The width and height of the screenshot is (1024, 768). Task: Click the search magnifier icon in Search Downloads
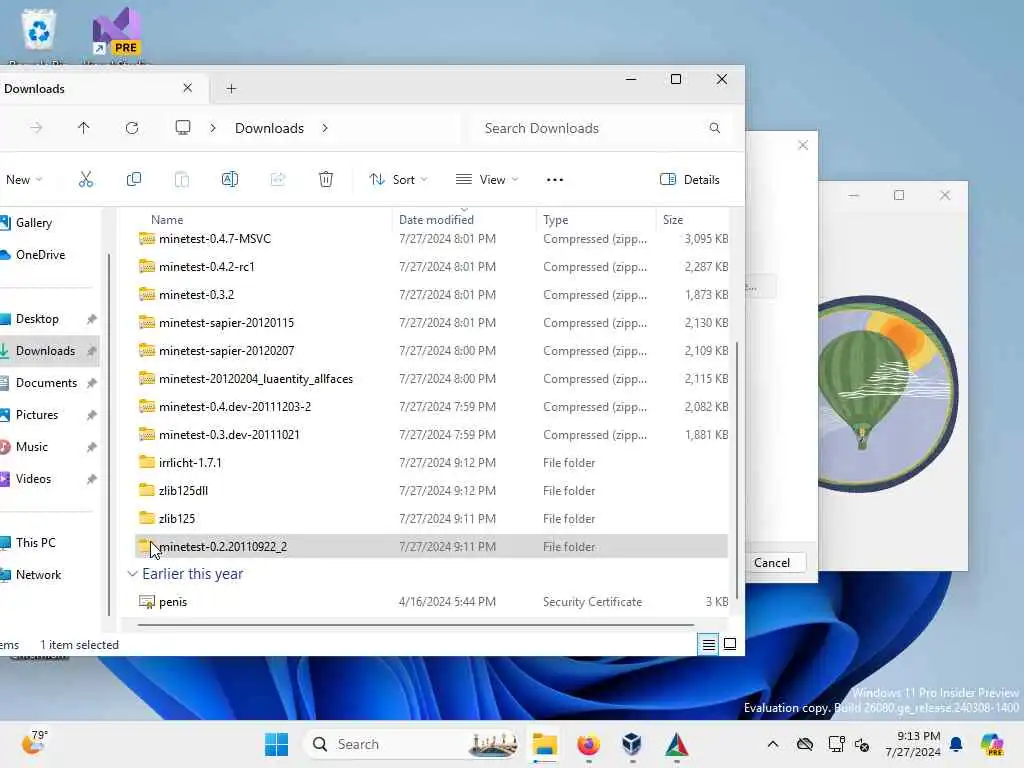pos(714,128)
